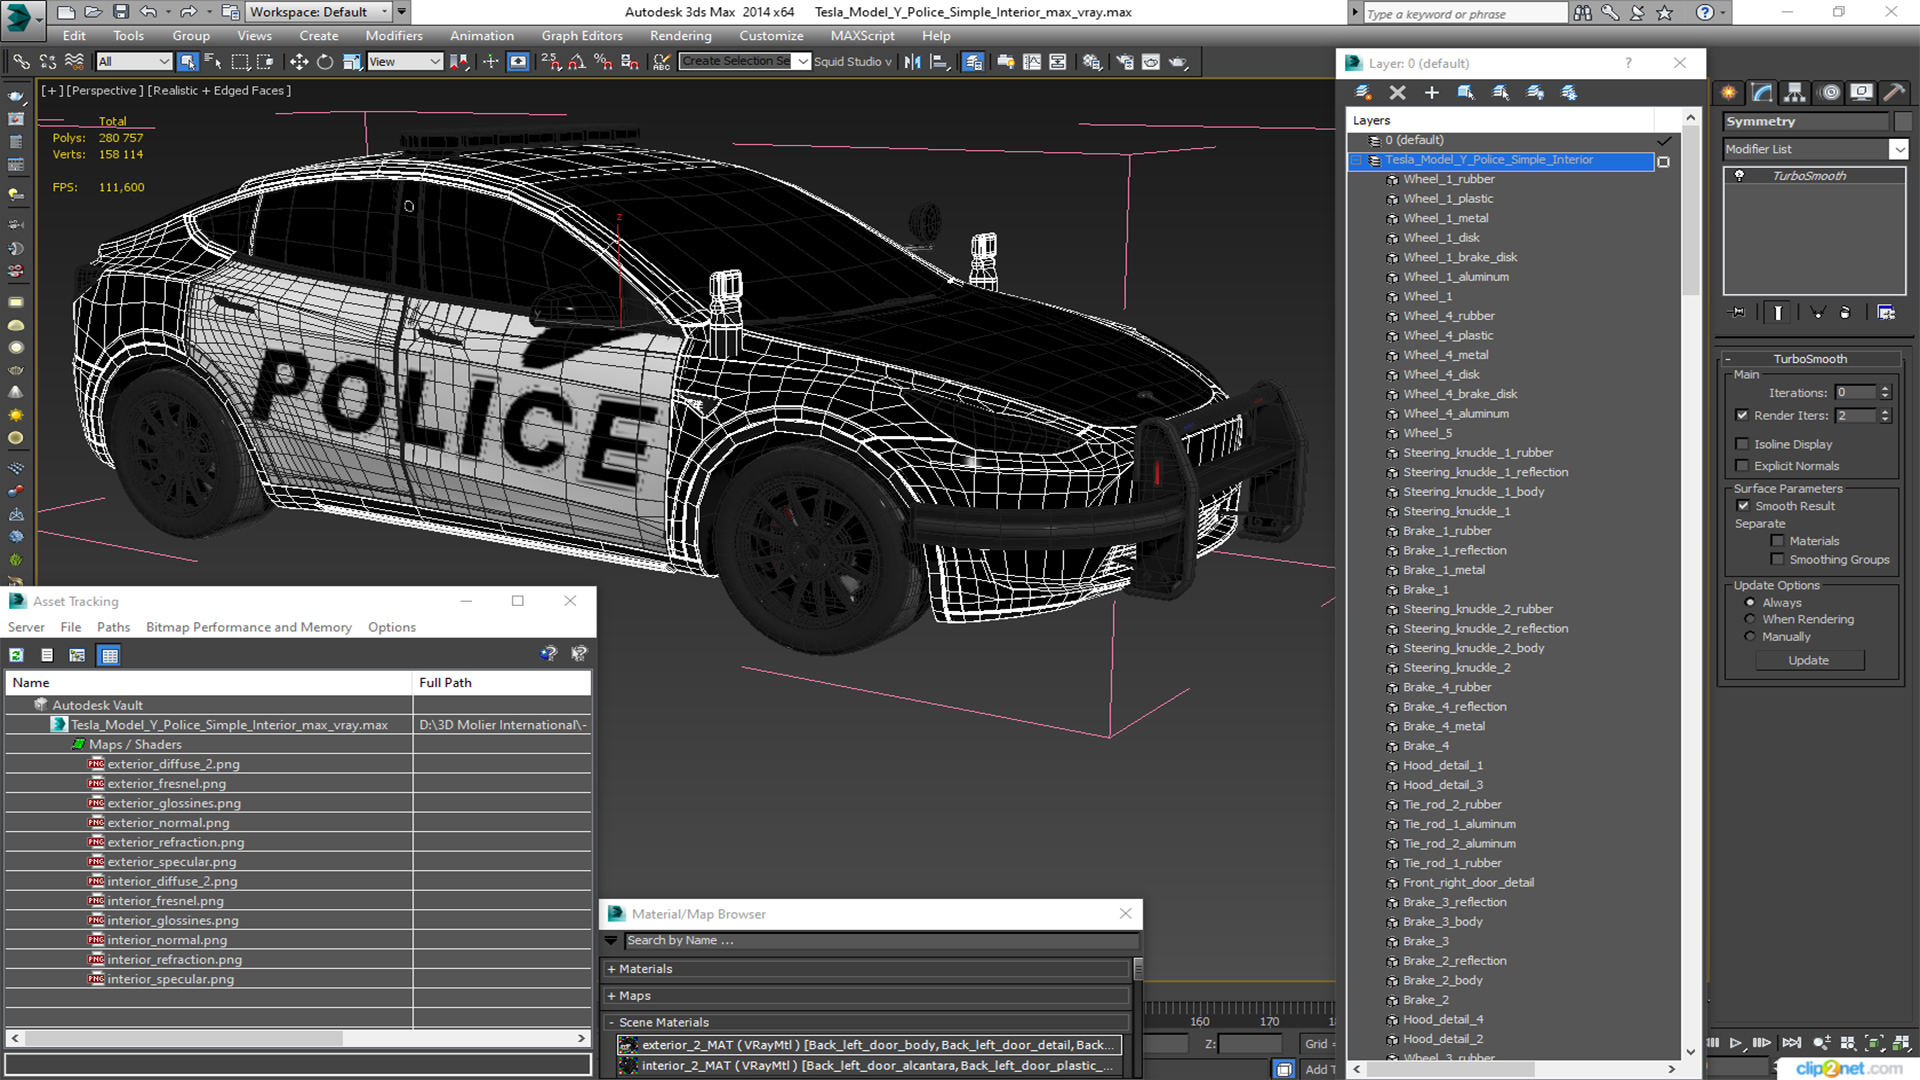This screenshot has width=1920, height=1080.
Task: Click Select Highlighted Objects and Layers icon
Action: coord(1465,92)
